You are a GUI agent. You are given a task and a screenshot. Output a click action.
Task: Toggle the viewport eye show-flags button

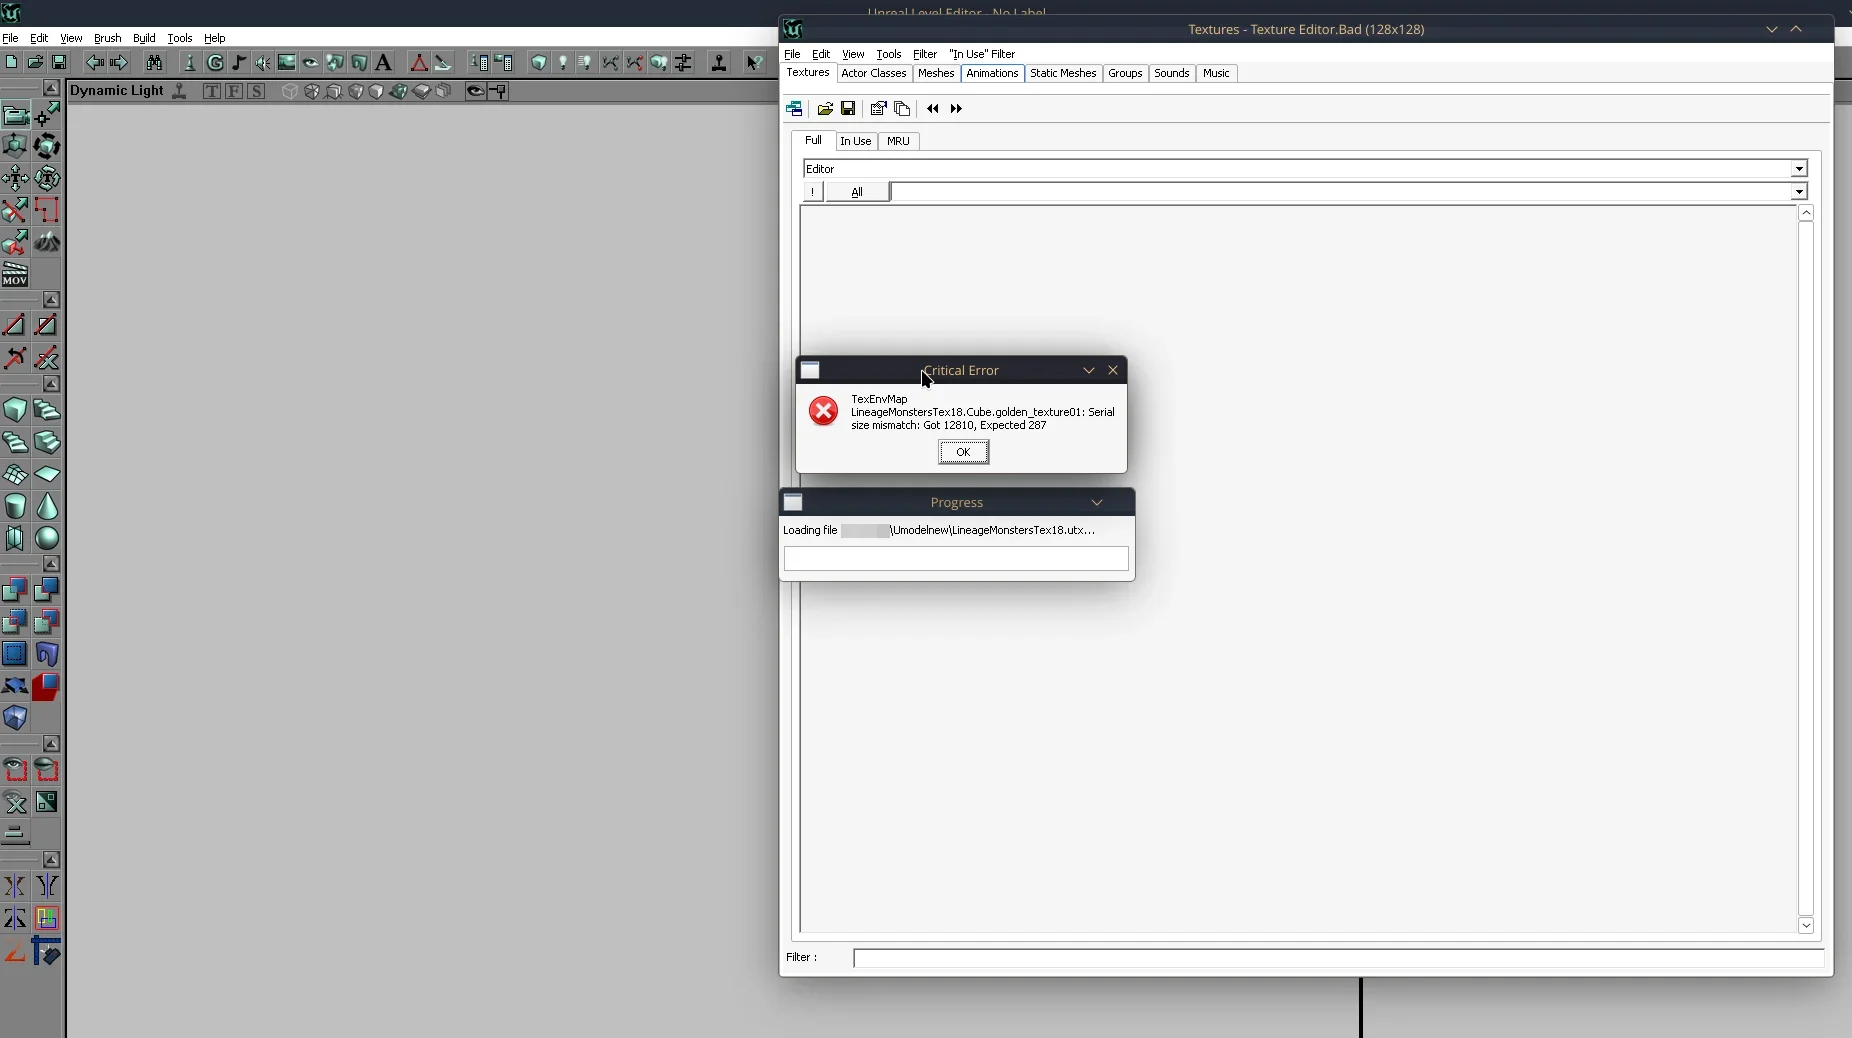475,91
